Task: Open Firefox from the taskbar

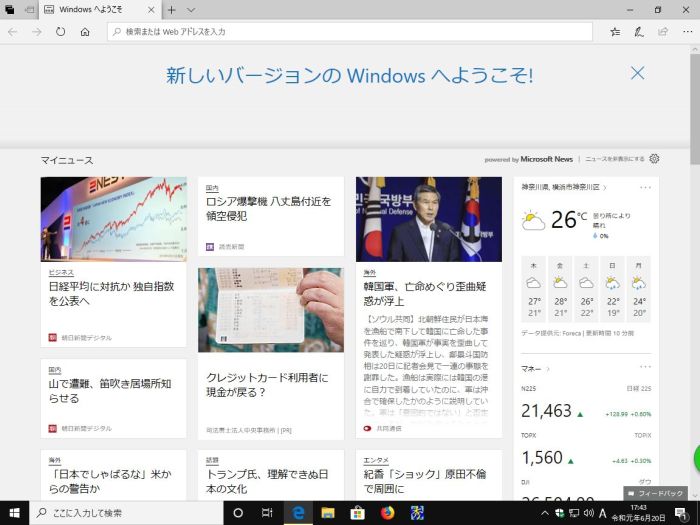Action: [387, 512]
